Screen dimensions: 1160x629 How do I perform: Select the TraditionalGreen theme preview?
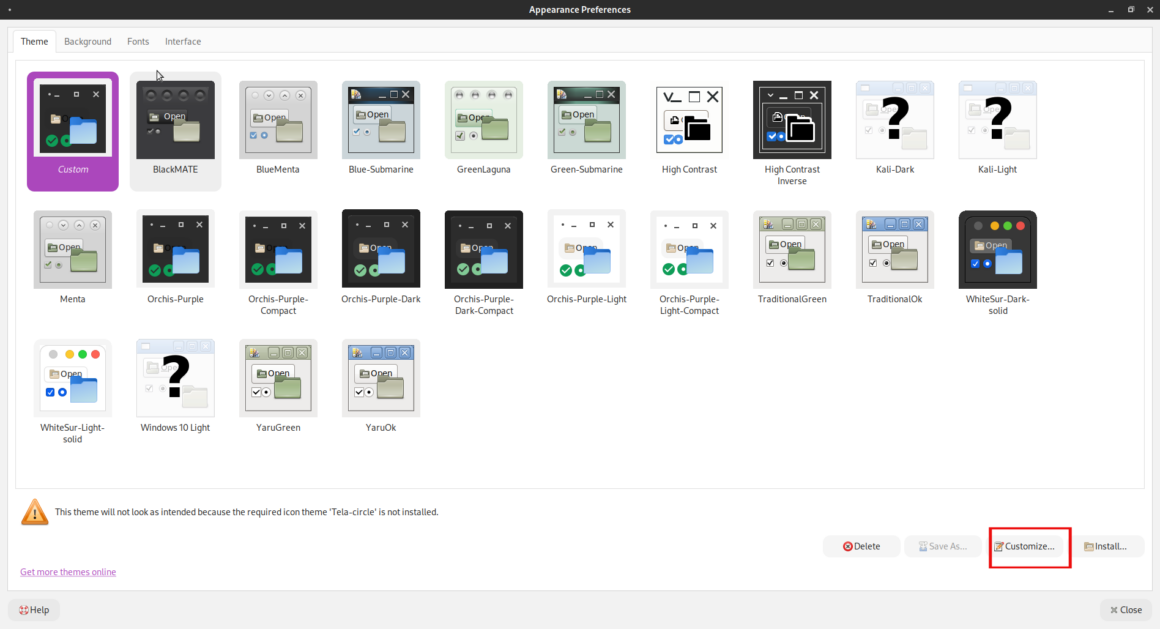point(792,249)
